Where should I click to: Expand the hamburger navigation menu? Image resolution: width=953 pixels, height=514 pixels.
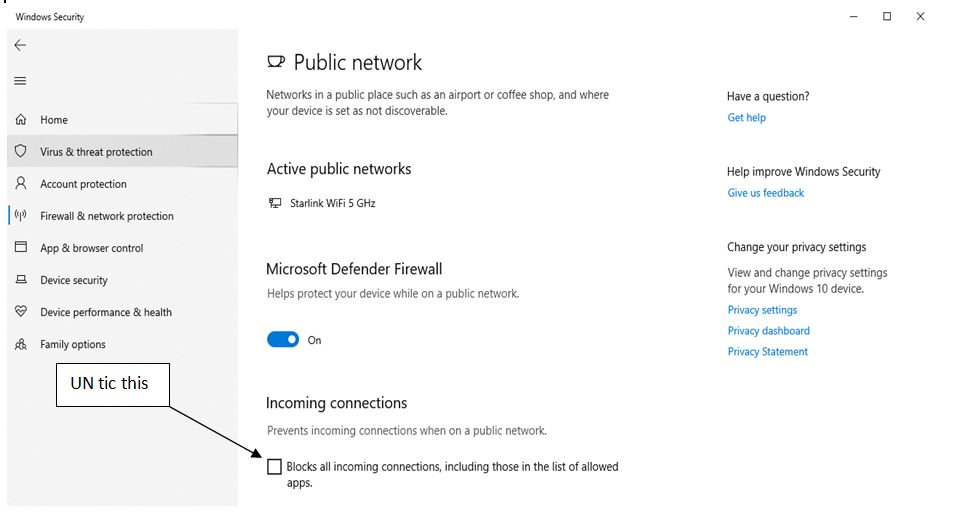coord(20,81)
